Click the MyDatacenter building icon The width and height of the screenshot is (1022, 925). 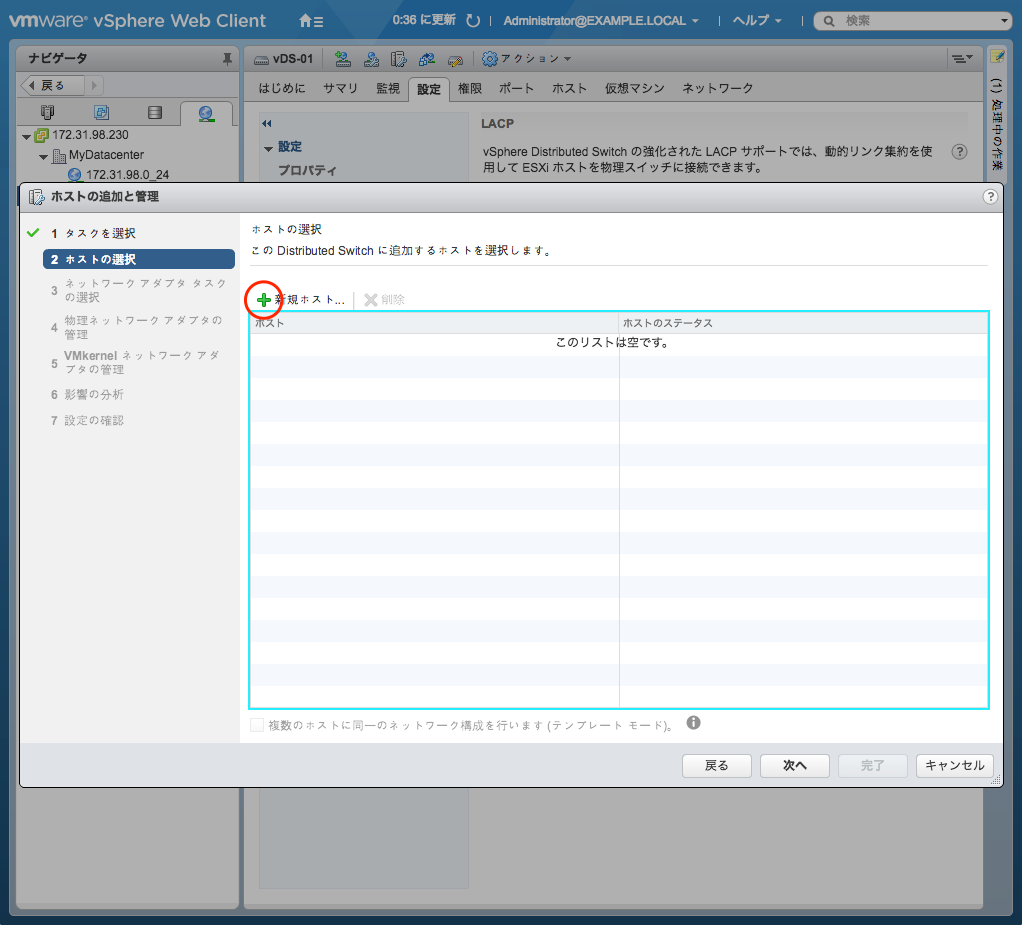click(x=59, y=156)
